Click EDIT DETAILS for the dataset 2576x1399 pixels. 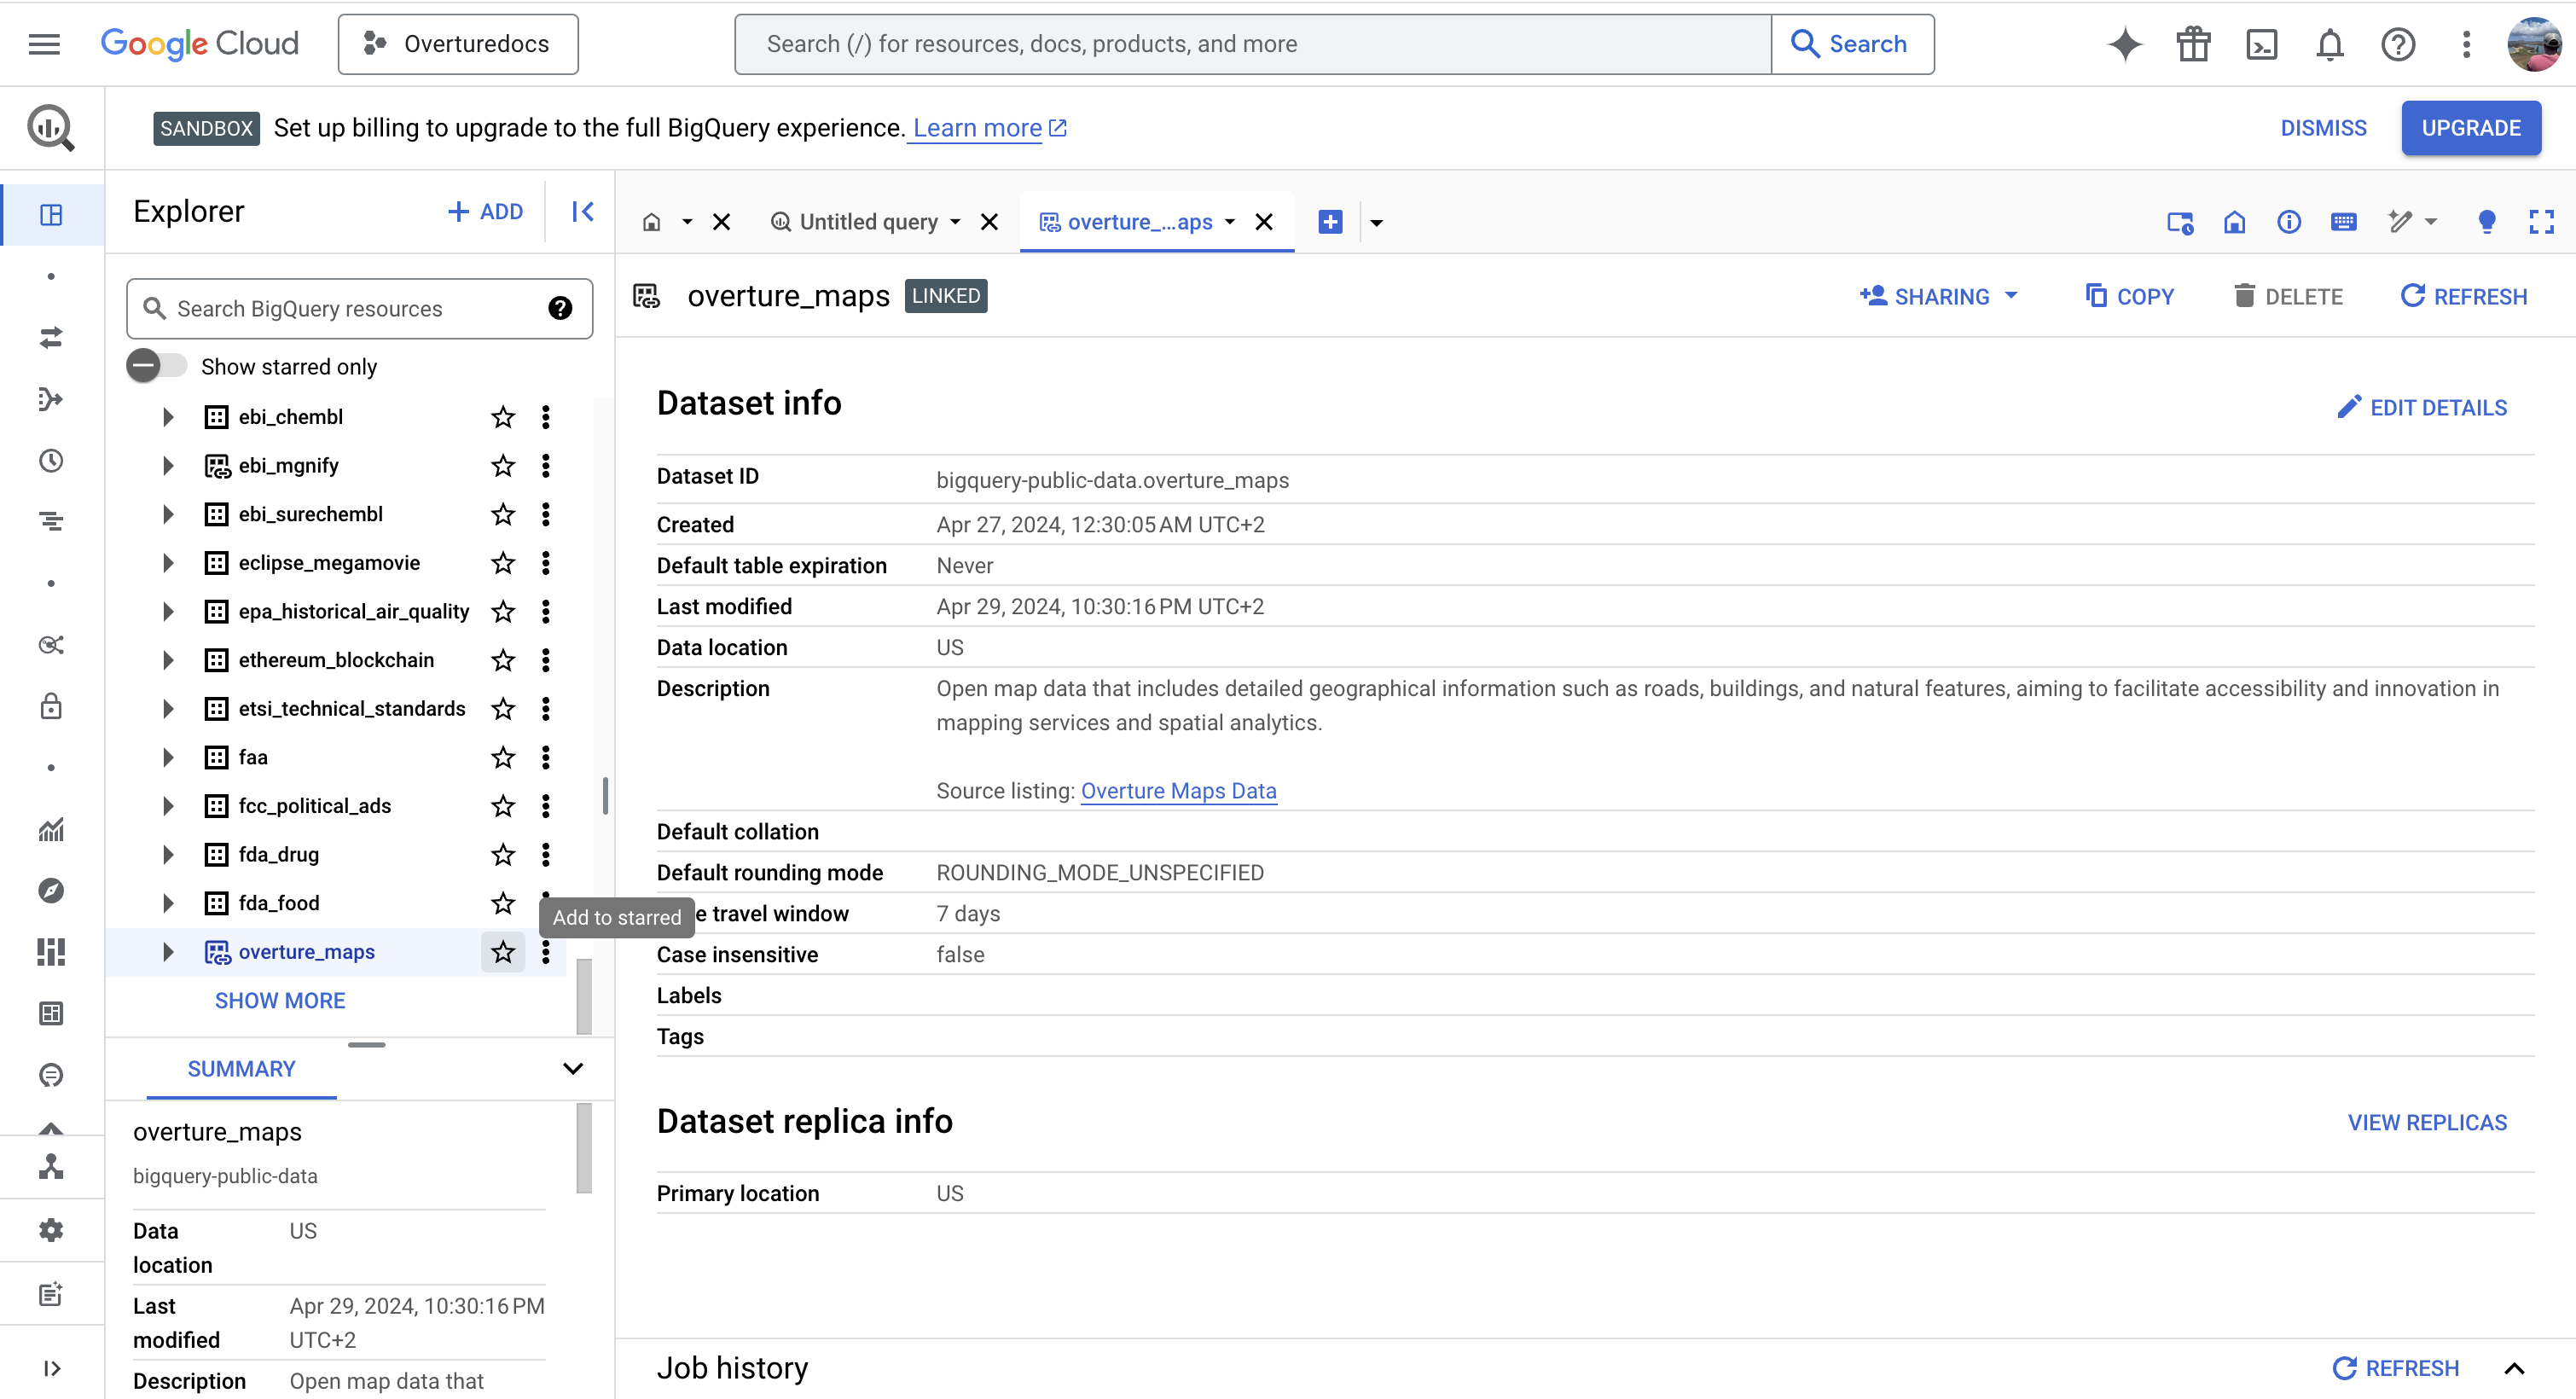[x=2421, y=407]
